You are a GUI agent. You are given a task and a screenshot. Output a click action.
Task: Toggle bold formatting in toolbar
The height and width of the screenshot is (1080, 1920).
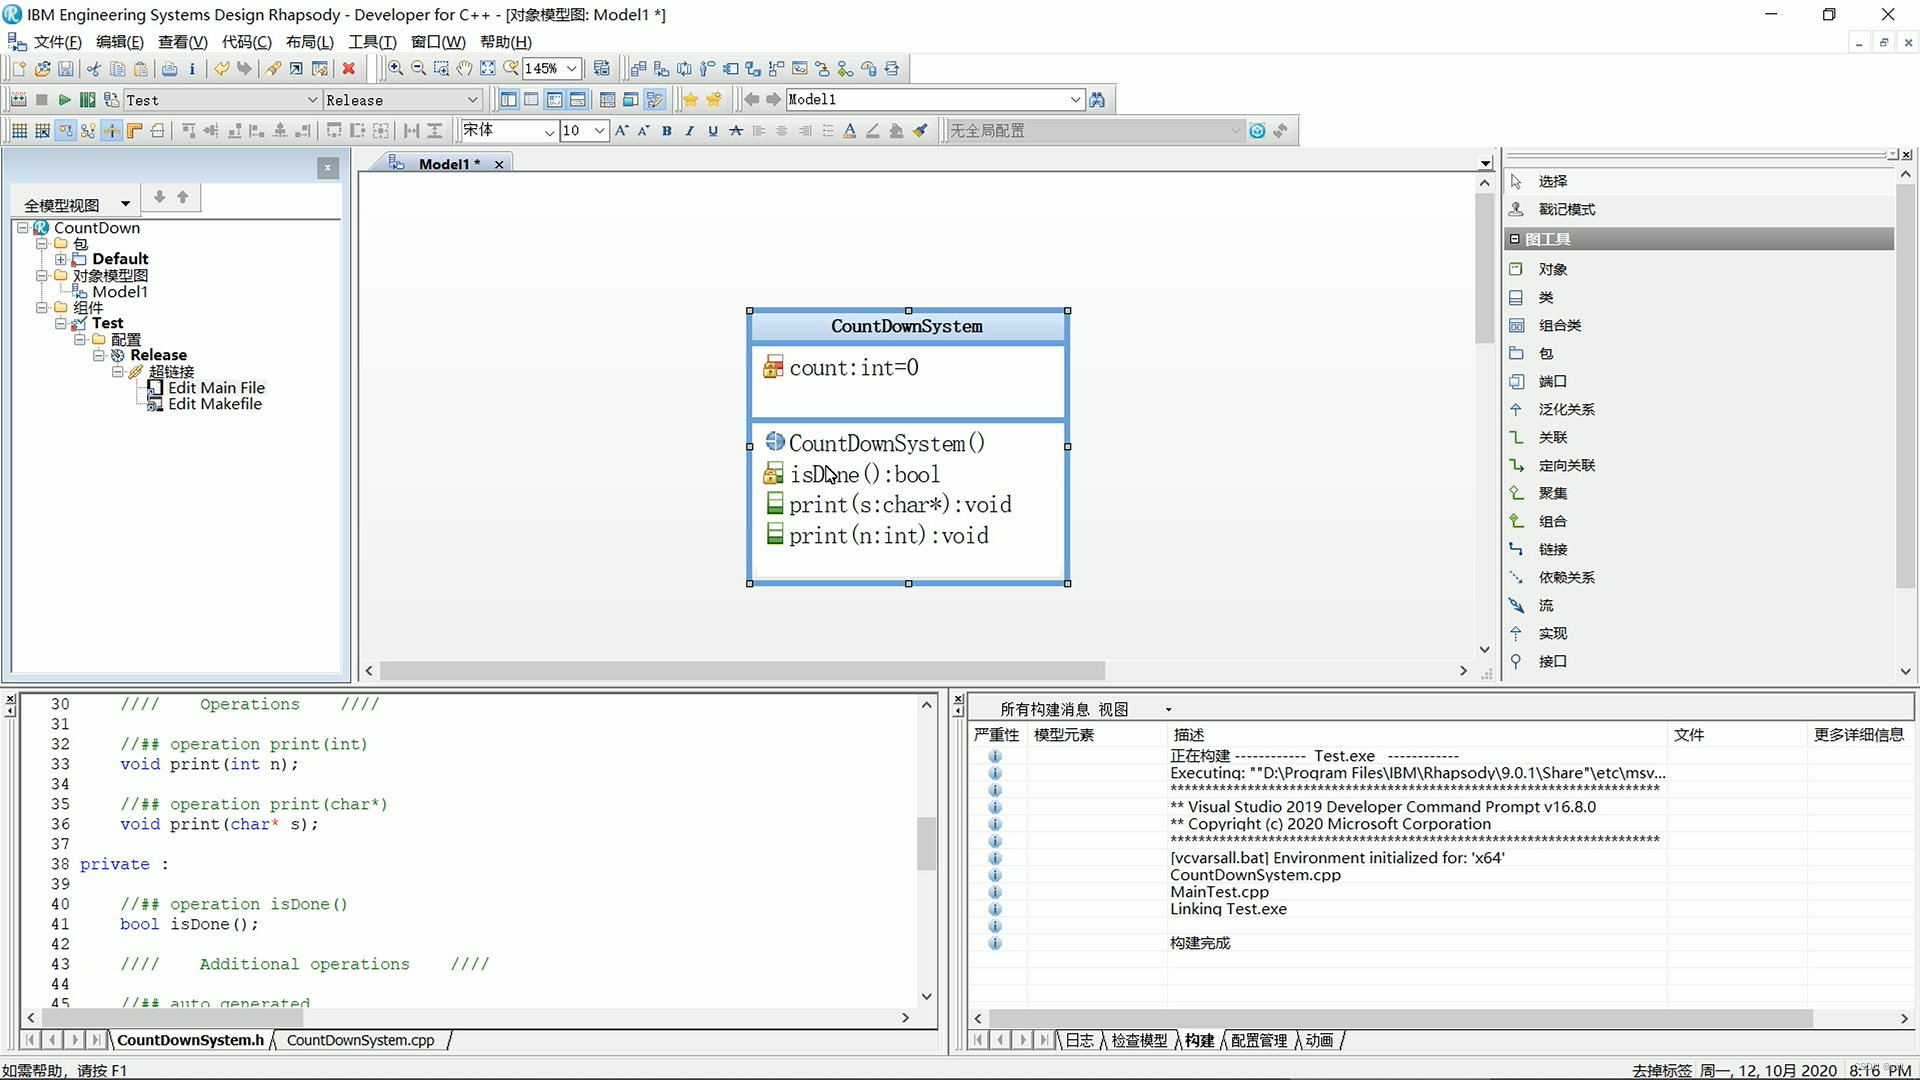(x=666, y=129)
